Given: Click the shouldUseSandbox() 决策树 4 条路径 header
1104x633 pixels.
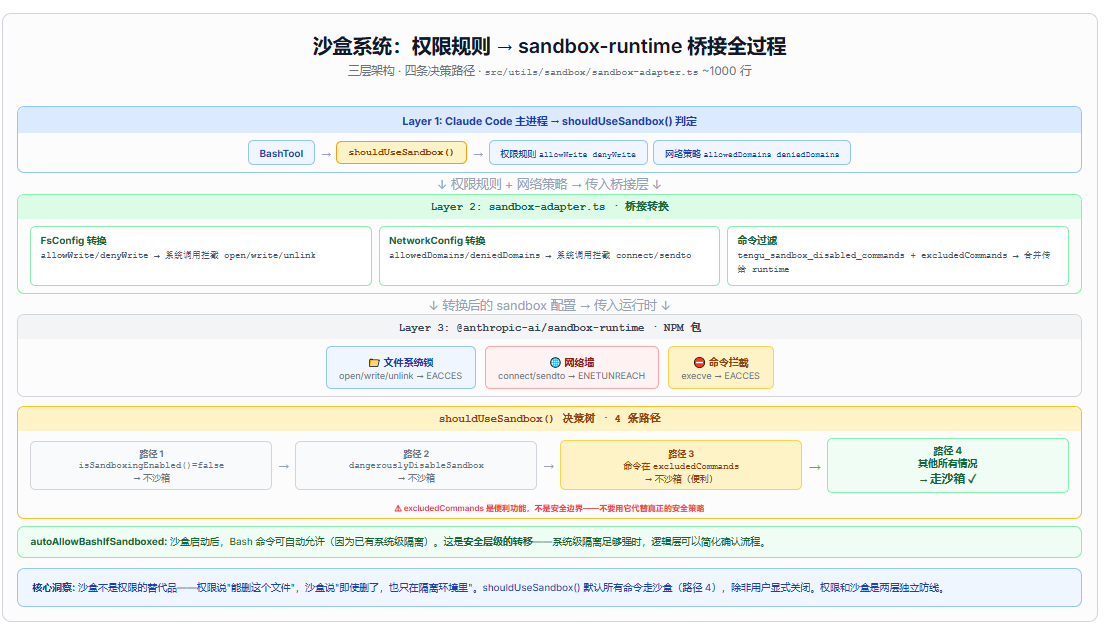Looking at the screenshot, I should click(549, 418).
